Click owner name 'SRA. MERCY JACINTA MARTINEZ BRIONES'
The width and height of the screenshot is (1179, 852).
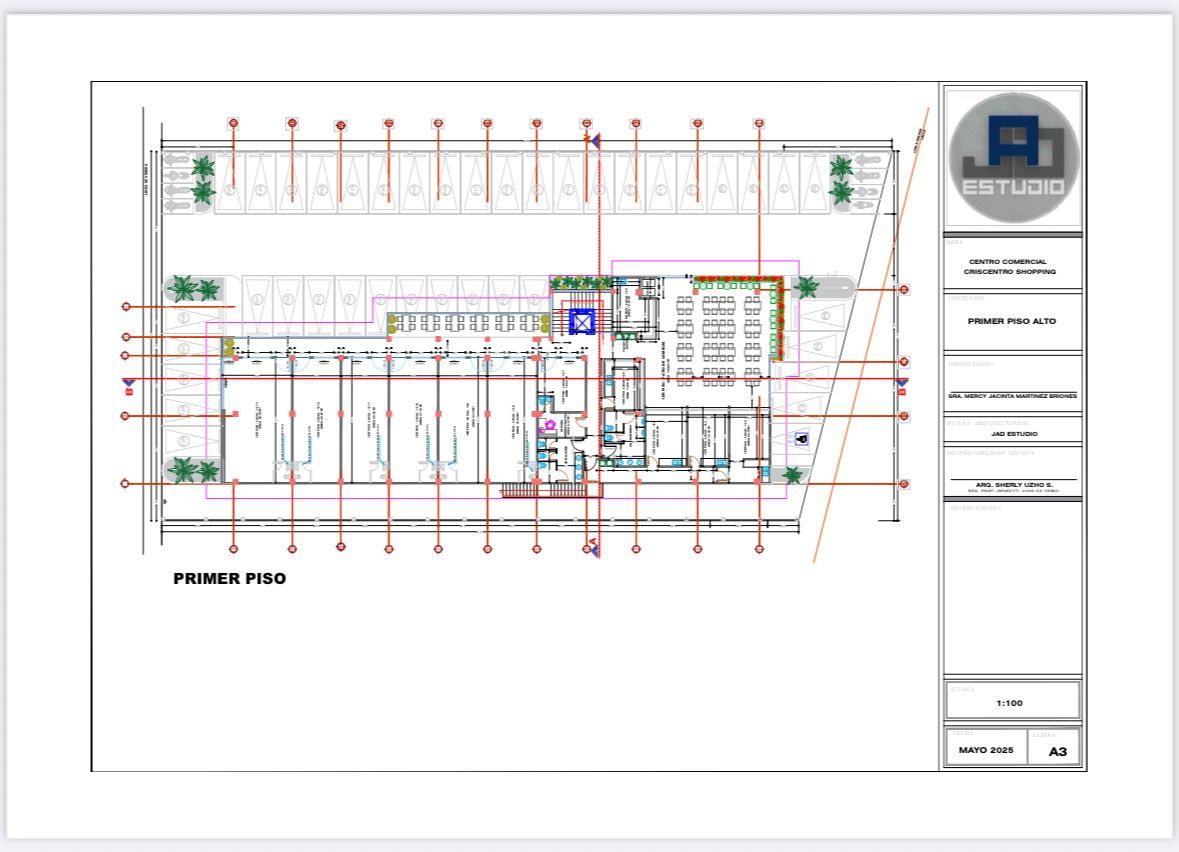click(x=1012, y=396)
